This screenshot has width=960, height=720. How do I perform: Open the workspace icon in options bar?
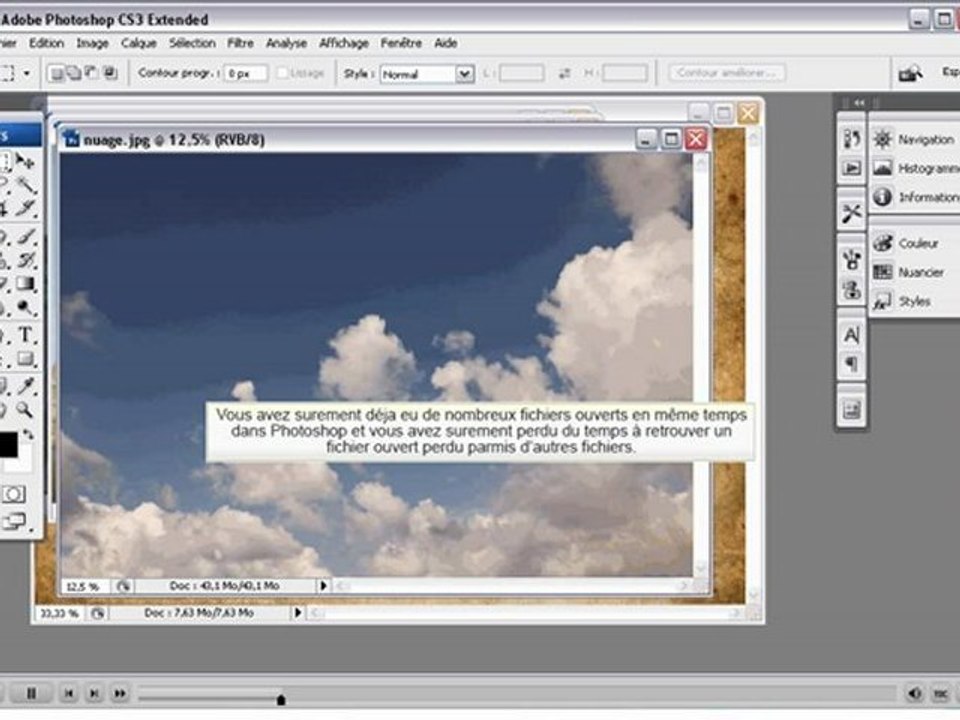click(x=910, y=73)
